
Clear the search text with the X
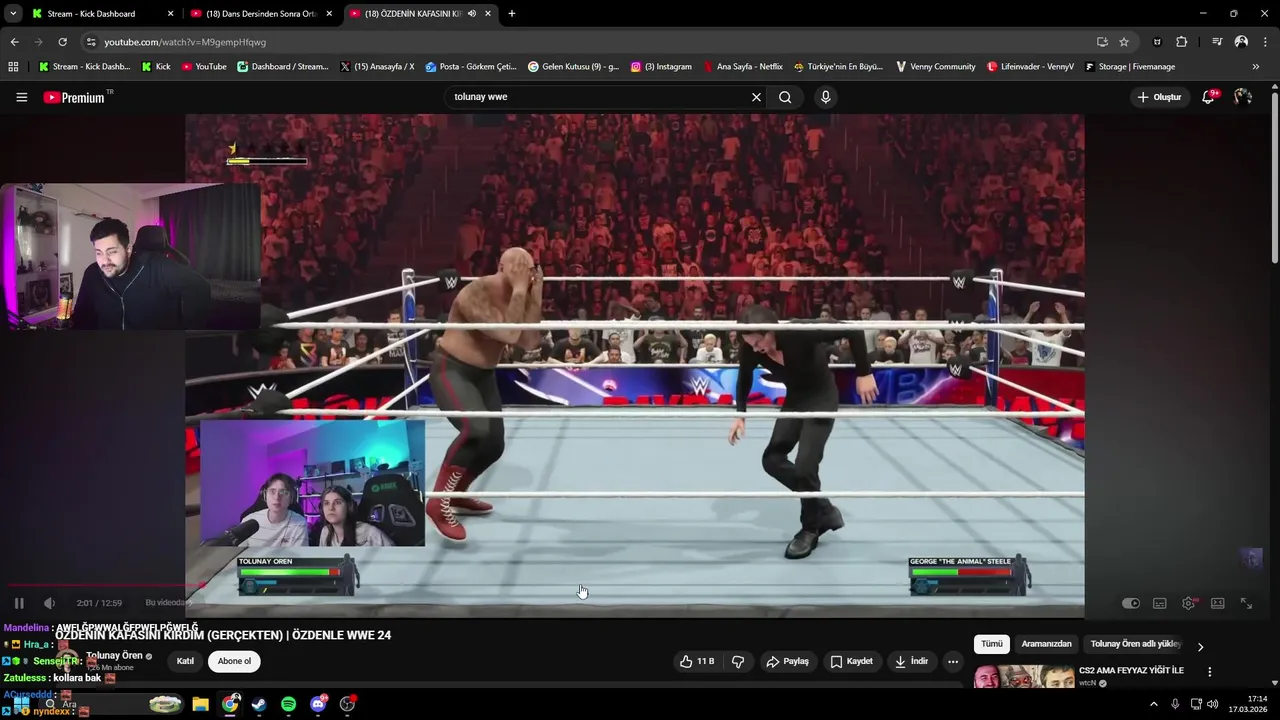pos(756,97)
